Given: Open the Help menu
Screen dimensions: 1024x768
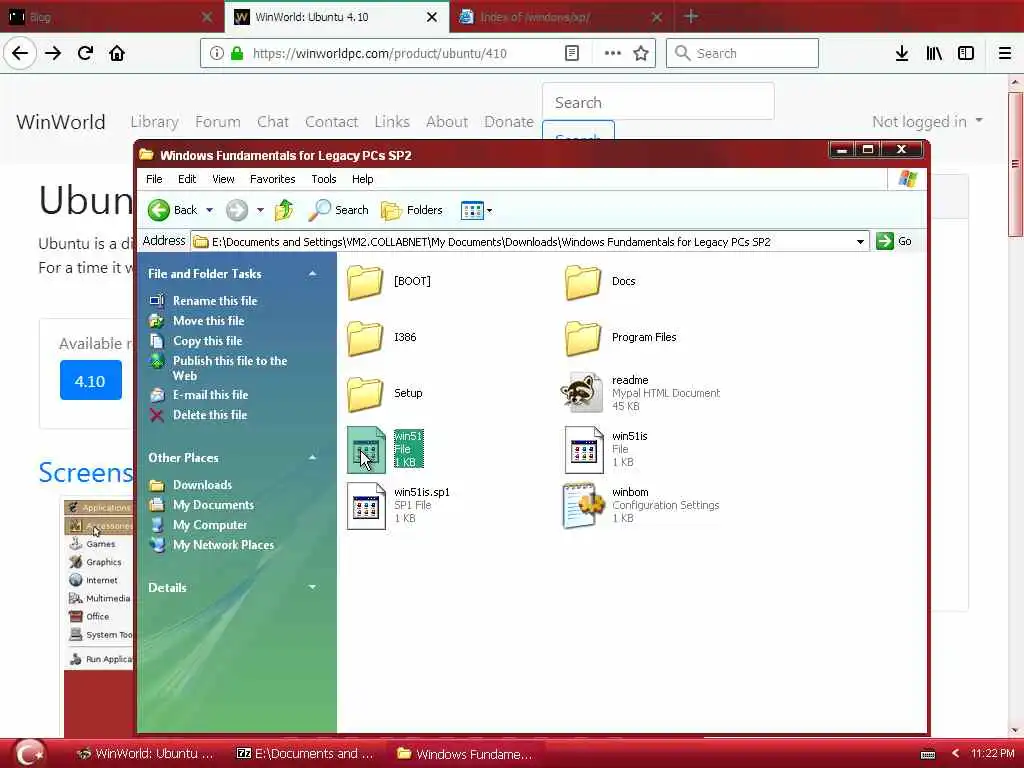Looking at the screenshot, I should click(x=362, y=179).
